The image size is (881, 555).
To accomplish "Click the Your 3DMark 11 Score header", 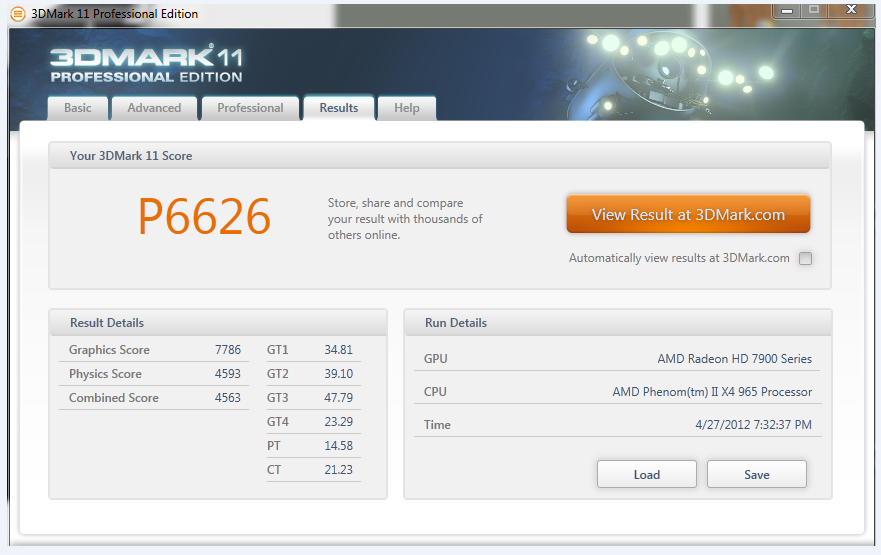I will [439, 156].
